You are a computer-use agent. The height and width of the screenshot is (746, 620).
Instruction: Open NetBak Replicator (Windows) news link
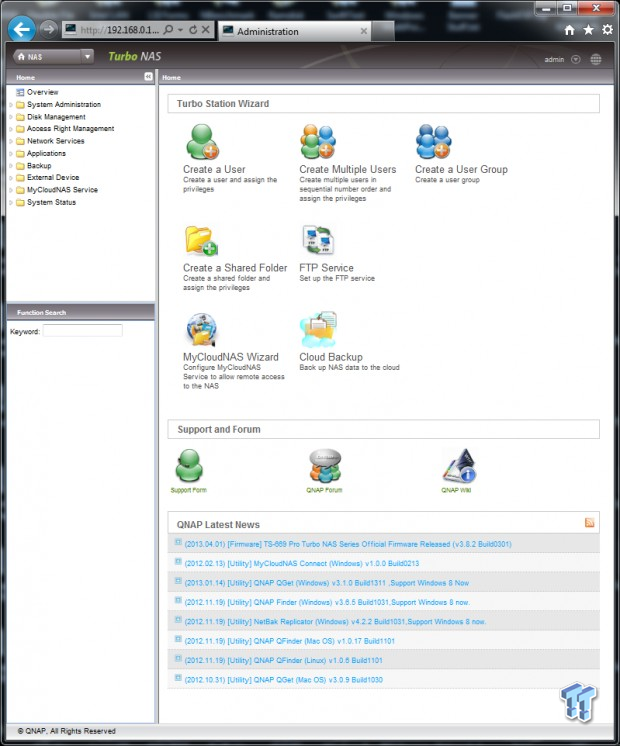[x=335, y=622]
